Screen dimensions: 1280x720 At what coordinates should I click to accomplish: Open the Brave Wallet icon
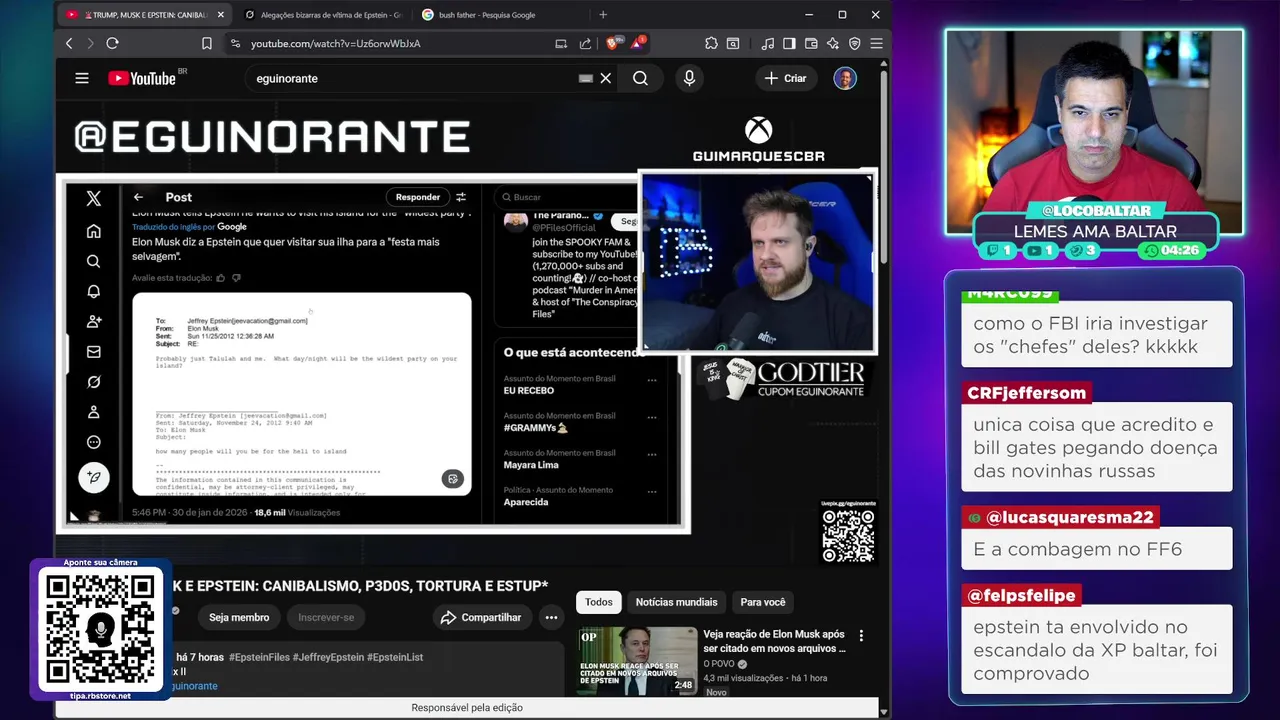coord(811,43)
